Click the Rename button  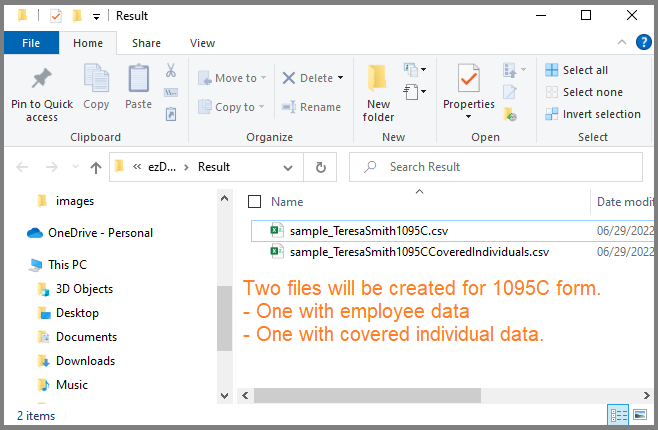pyautogui.click(x=311, y=107)
